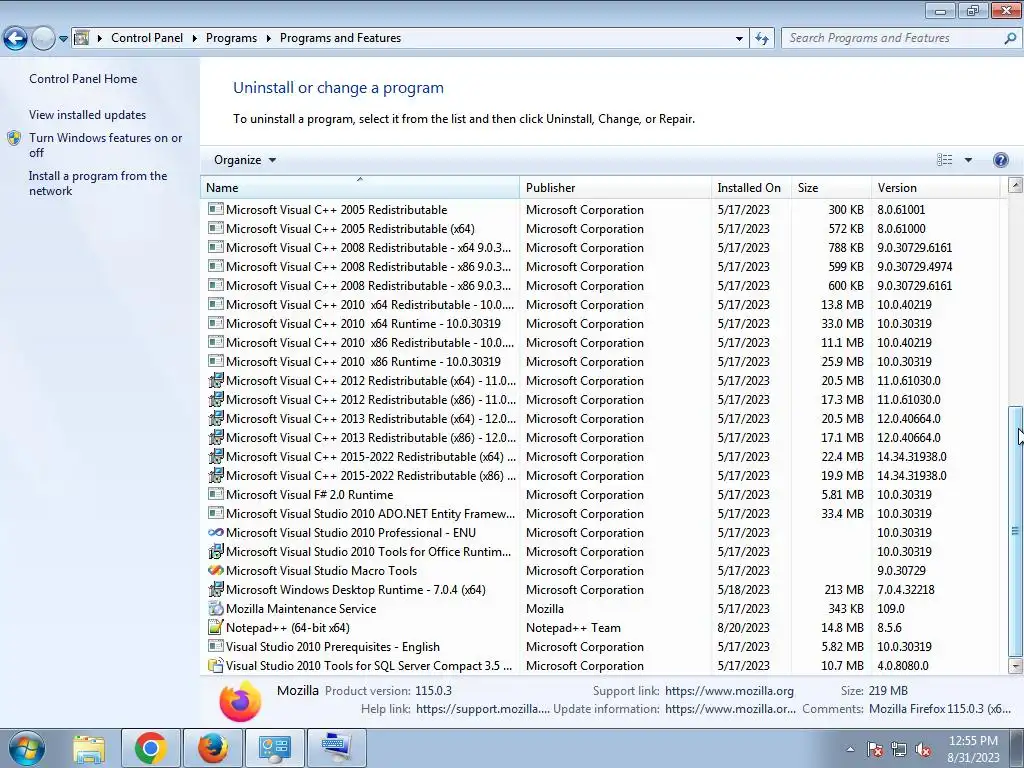Open Google Chrome from taskbar

(x=150, y=748)
